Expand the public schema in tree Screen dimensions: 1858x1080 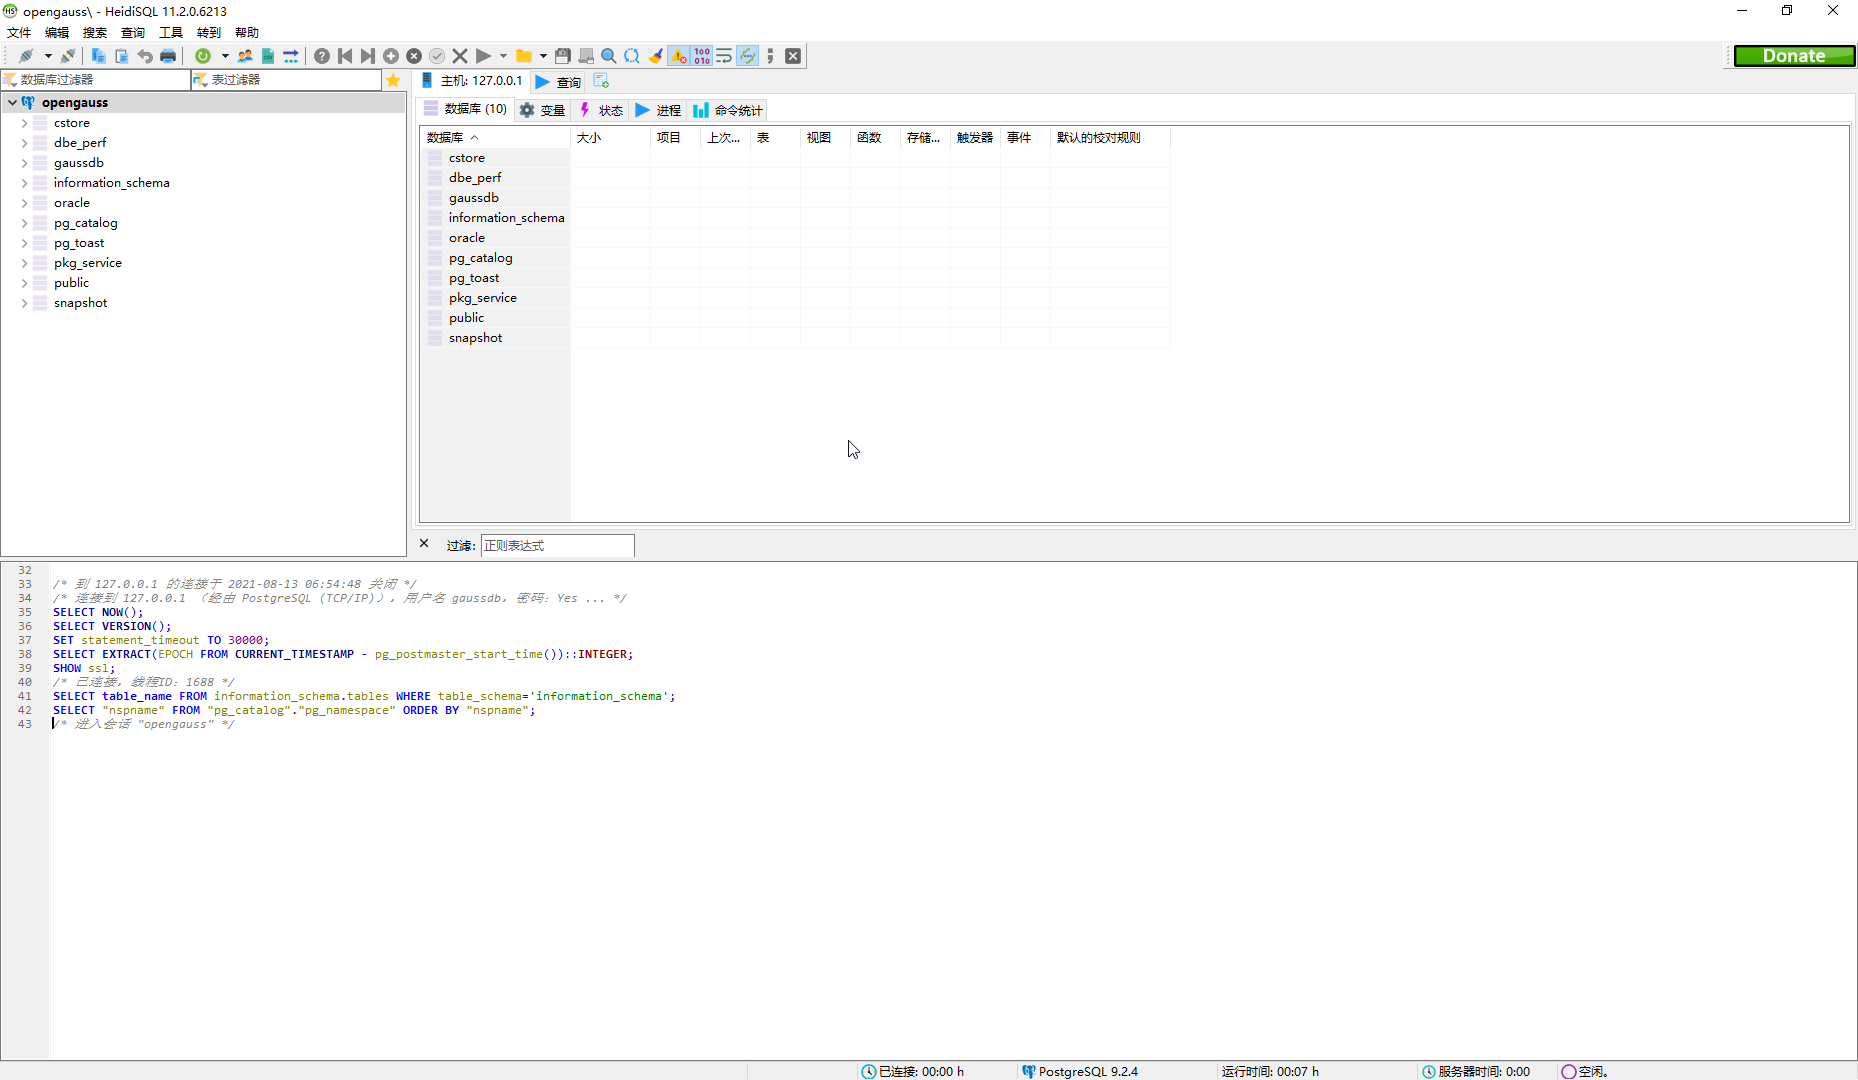click(24, 283)
